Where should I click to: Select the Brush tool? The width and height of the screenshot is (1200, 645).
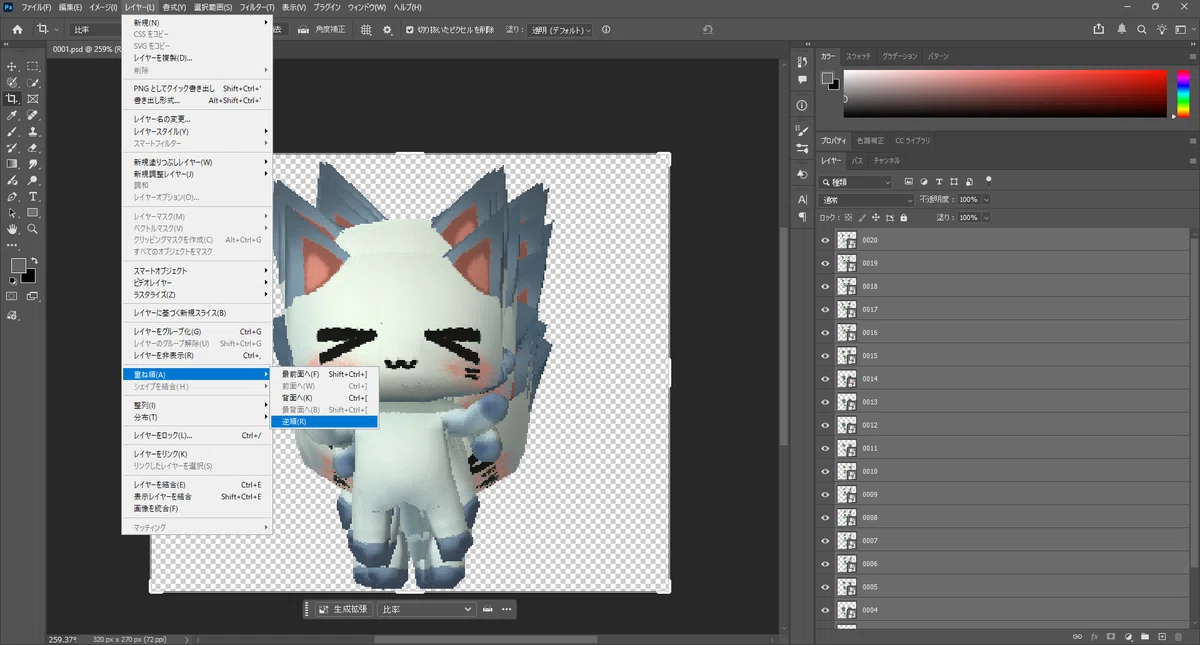12,132
